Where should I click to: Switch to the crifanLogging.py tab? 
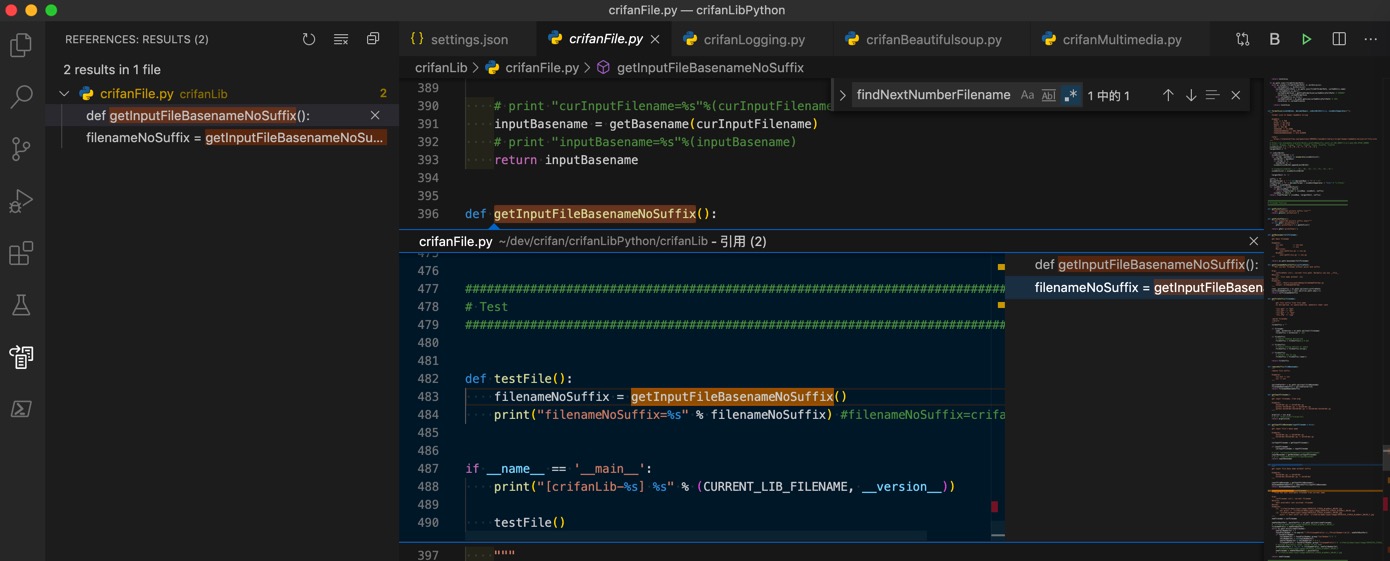point(754,39)
